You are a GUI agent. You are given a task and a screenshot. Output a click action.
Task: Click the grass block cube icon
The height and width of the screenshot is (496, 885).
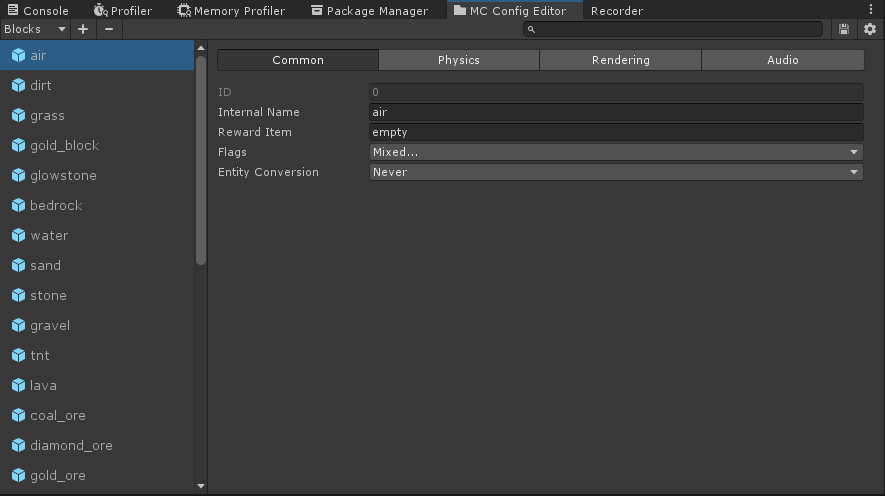[x=19, y=115]
